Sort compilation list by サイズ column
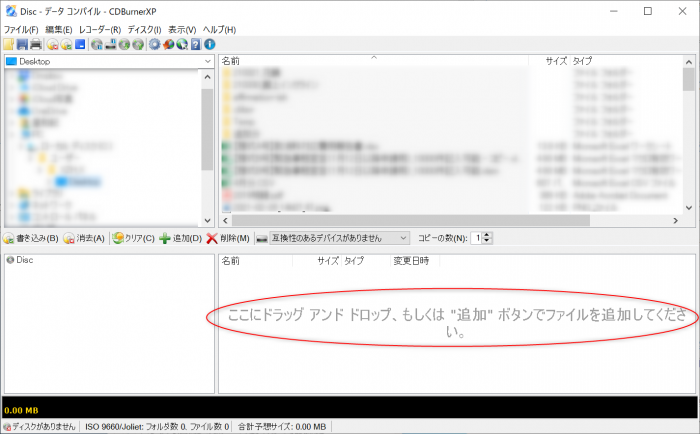 coord(317,261)
